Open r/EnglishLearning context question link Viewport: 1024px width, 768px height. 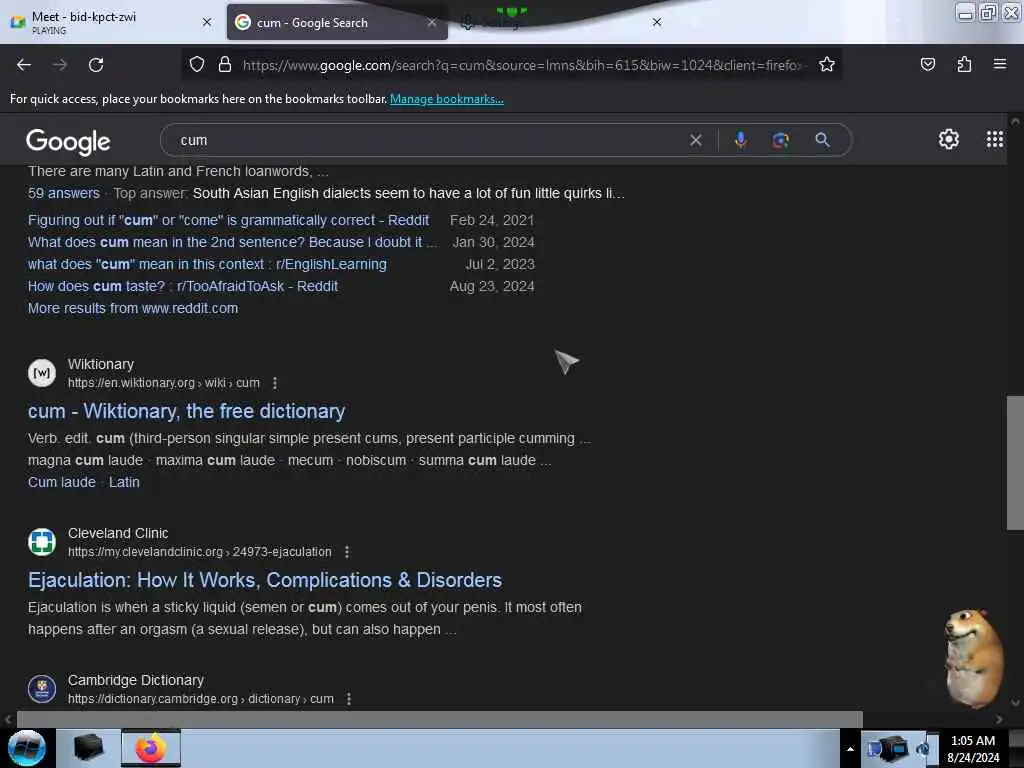pos(207,264)
